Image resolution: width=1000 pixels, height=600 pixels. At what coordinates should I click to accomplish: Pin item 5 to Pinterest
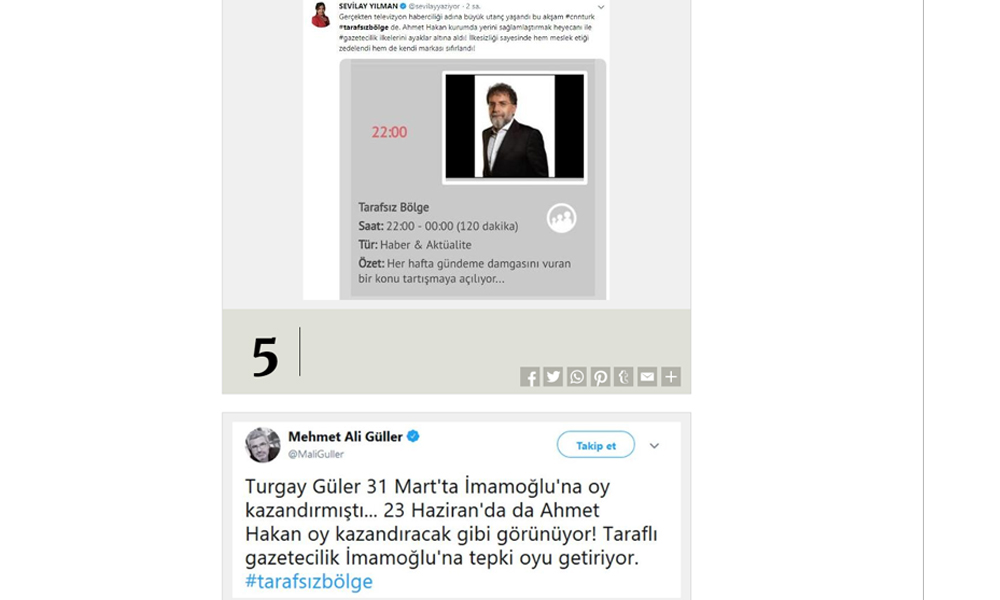point(600,377)
